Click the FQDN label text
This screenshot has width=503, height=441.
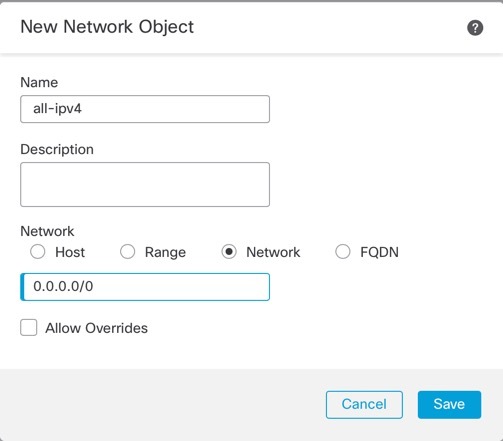(x=379, y=252)
